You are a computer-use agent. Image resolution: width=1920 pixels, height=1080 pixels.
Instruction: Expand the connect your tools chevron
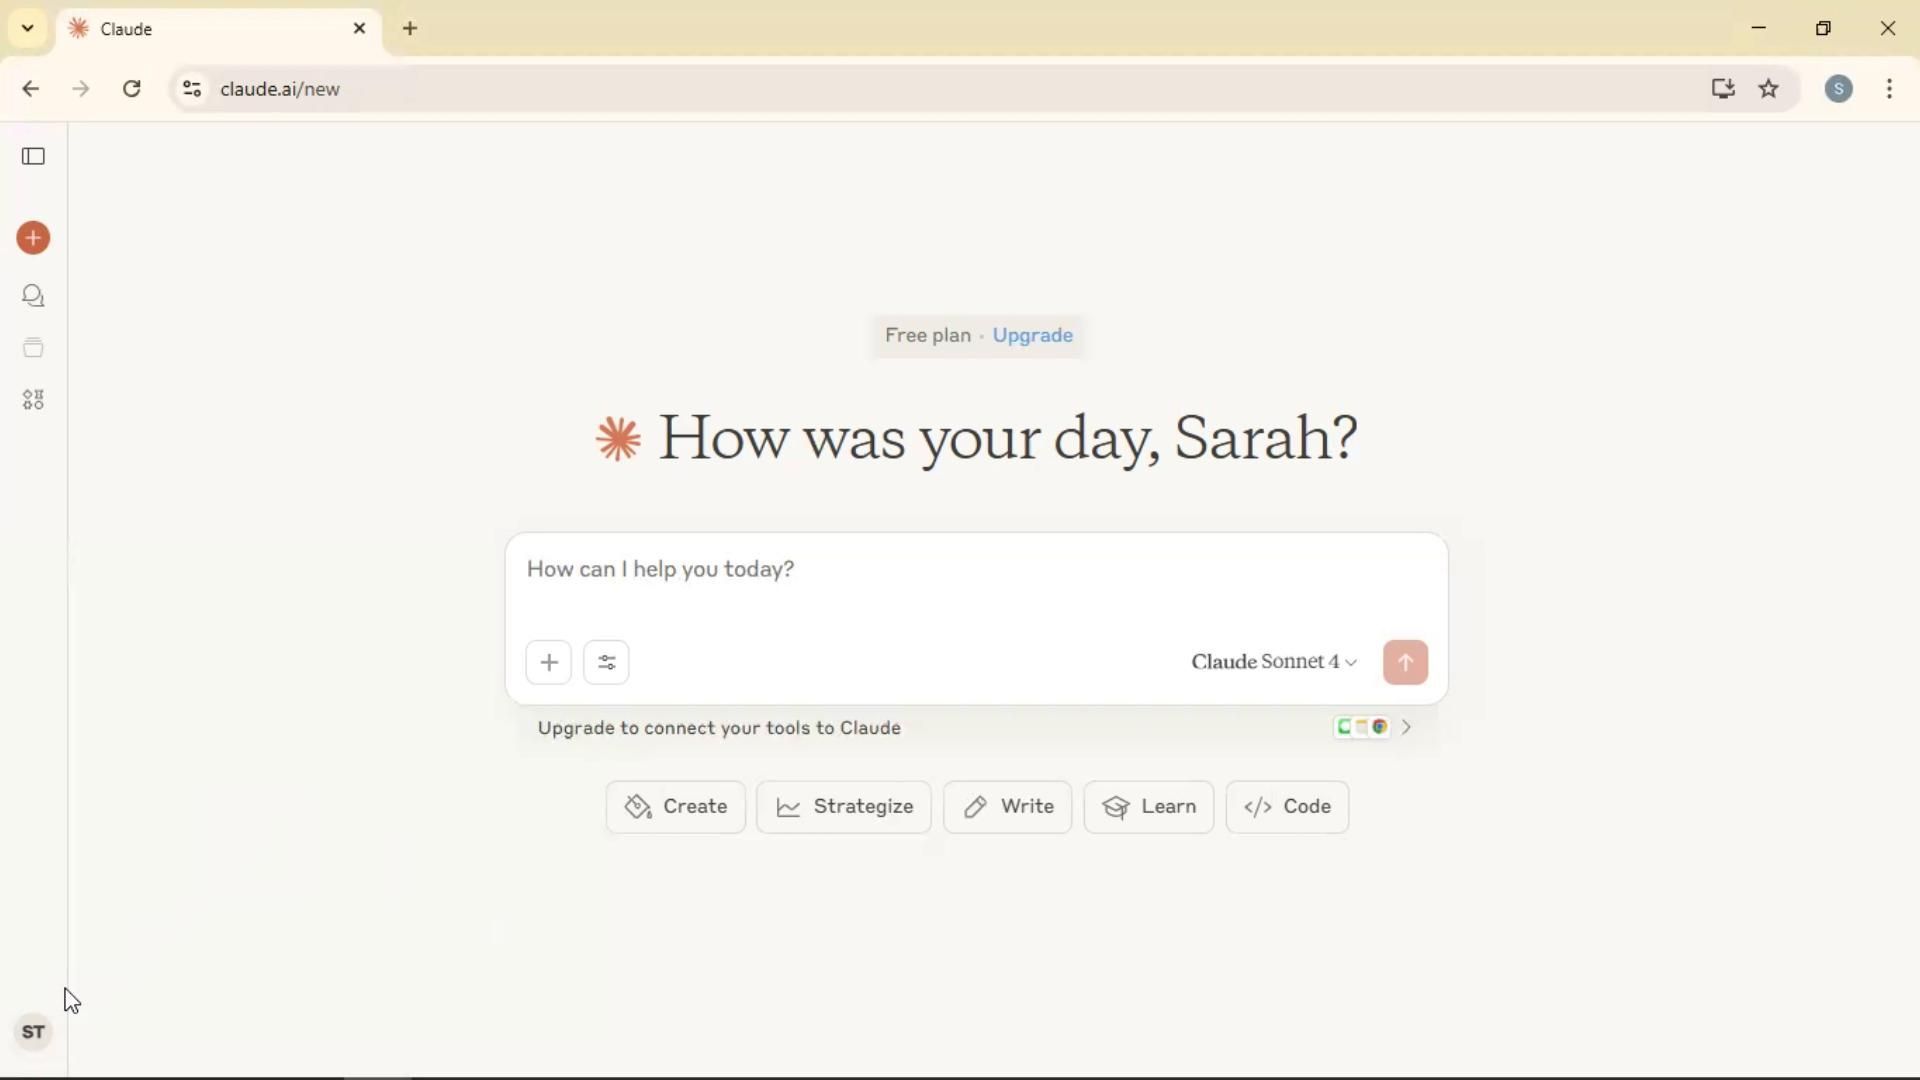(1406, 728)
